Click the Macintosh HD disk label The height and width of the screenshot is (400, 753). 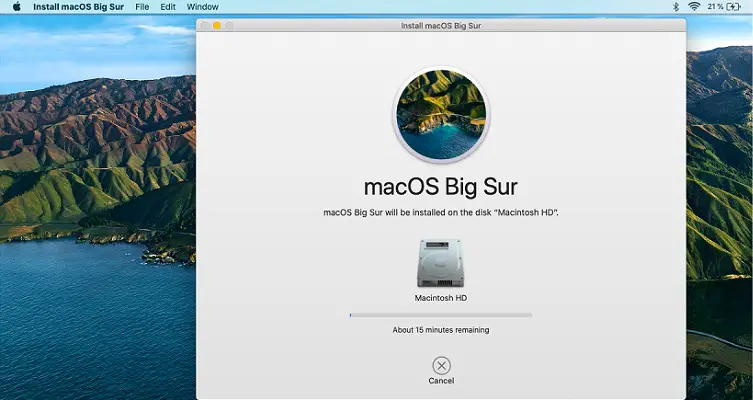(441, 298)
